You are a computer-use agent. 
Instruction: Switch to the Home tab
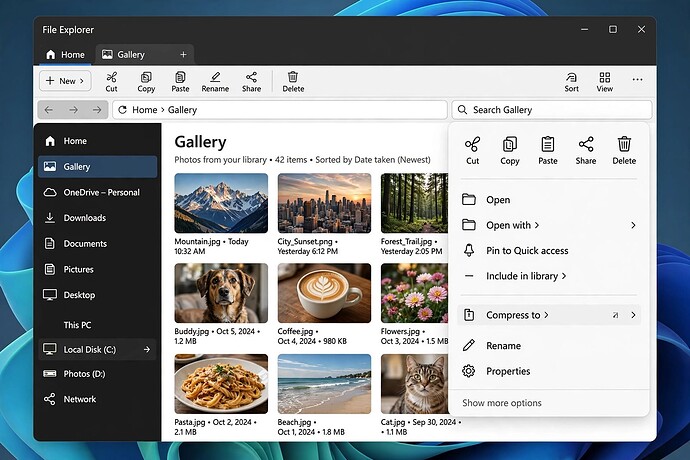click(65, 55)
